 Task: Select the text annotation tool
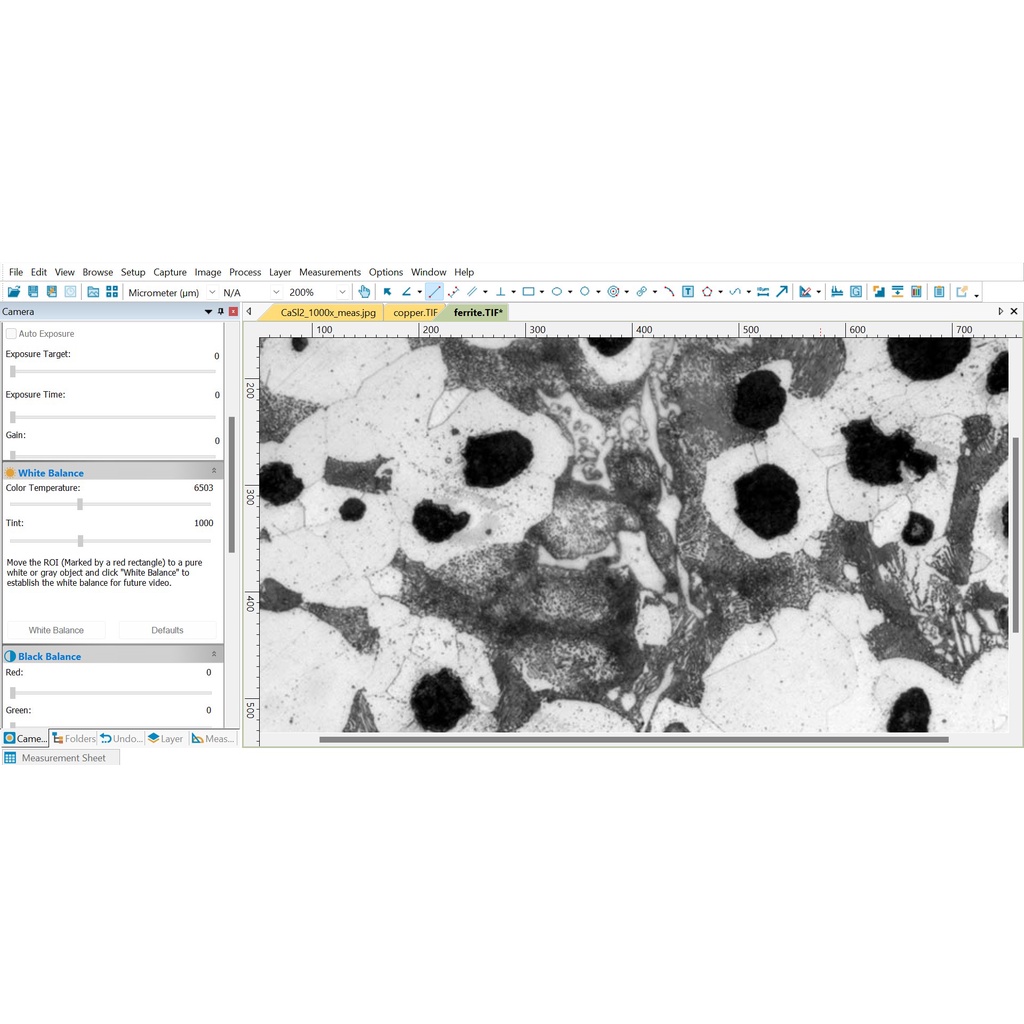(x=688, y=292)
